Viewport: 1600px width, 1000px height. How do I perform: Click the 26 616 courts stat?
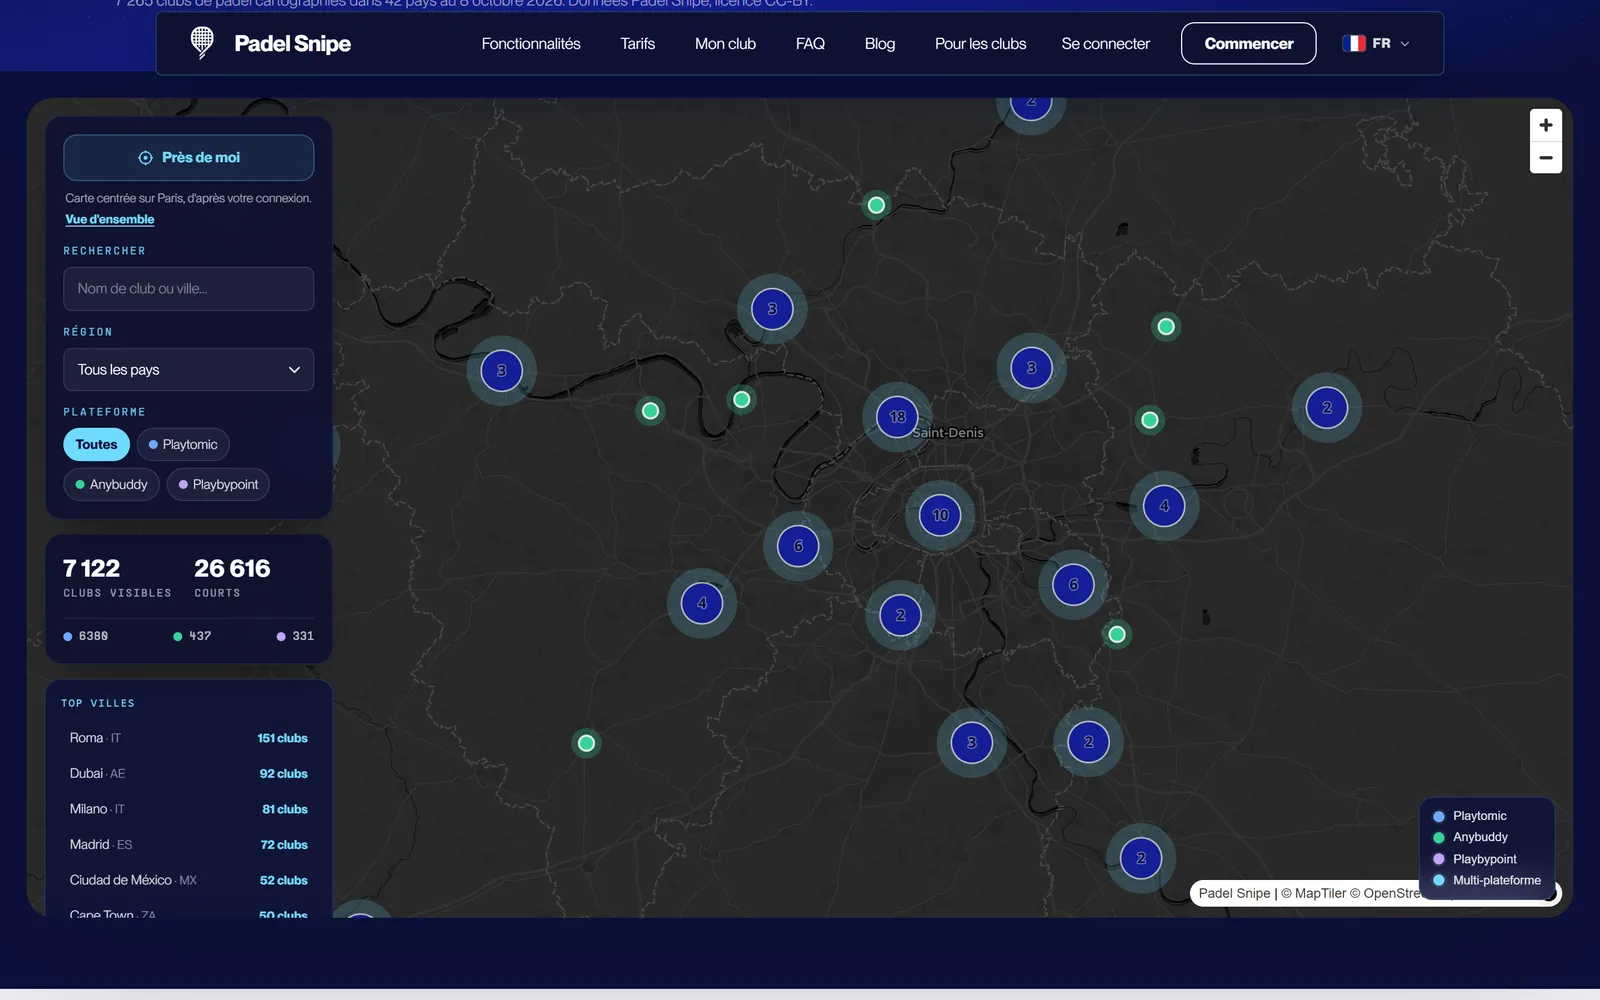point(232,578)
